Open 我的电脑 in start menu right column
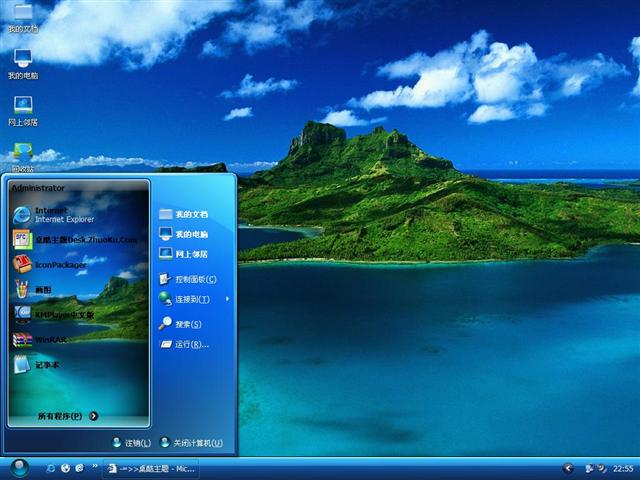This screenshot has height=480, width=640. coord(184,234)
